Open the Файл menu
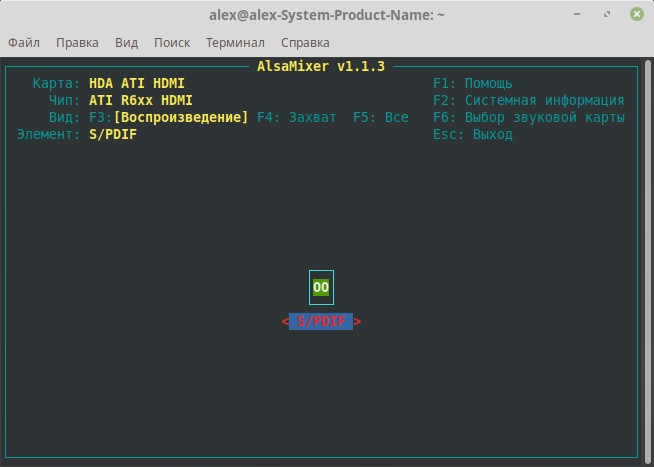654x467 pixels. click(x=24, y=43)
